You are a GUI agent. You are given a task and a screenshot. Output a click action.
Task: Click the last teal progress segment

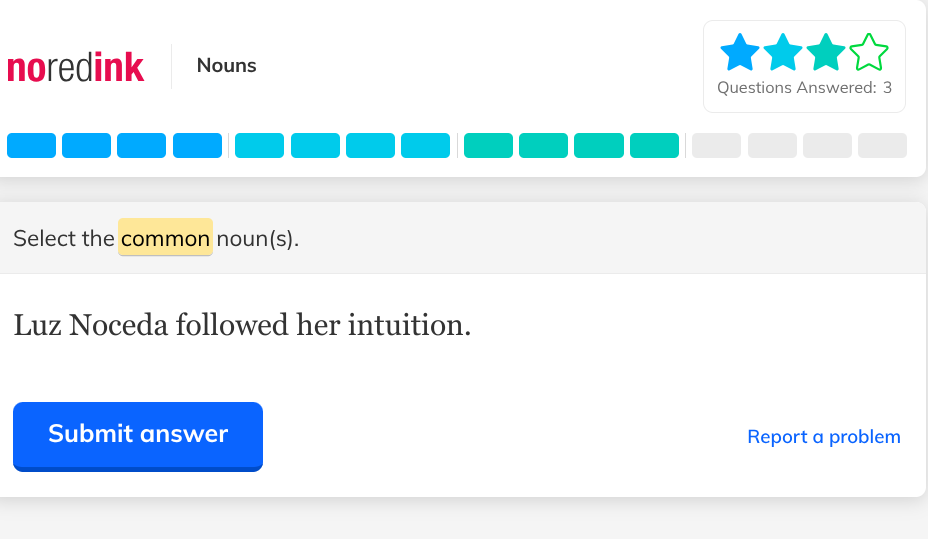(x=654, y=146)
